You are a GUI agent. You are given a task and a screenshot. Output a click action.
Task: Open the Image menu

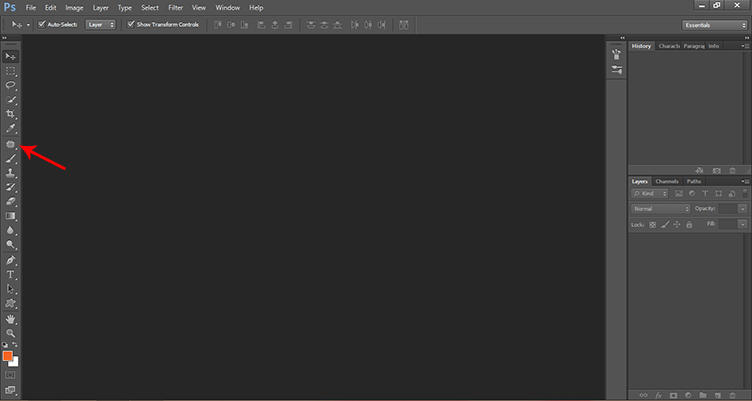[74, 7]
